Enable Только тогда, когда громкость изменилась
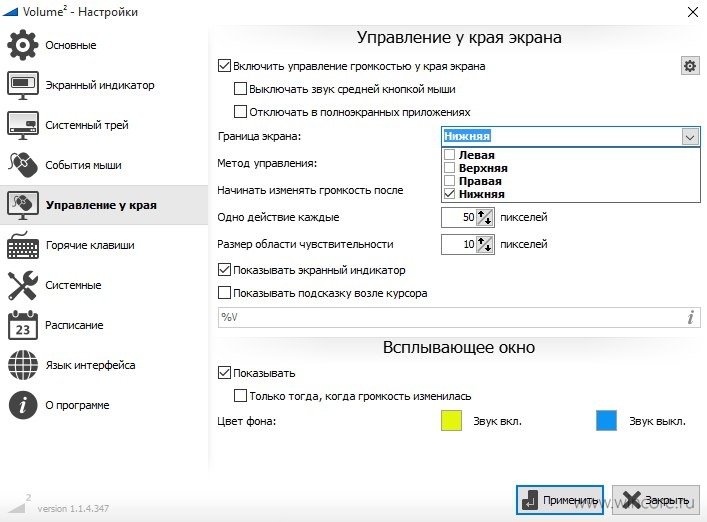 click(x=240, y=396)
